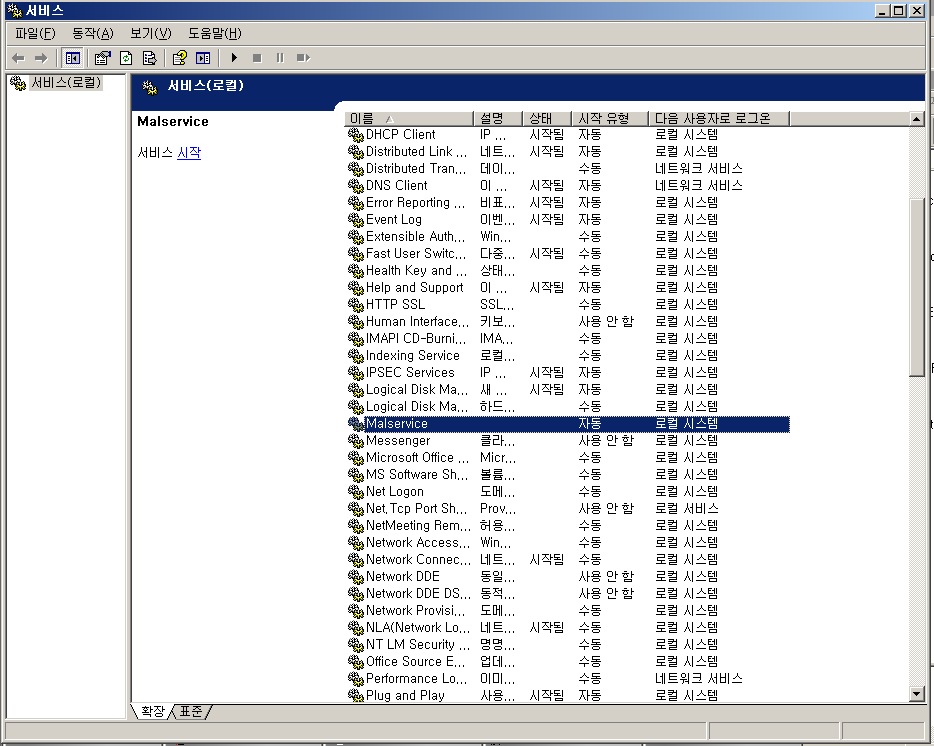Click the Forward arrow toolbar icon

tap(41, 58)
